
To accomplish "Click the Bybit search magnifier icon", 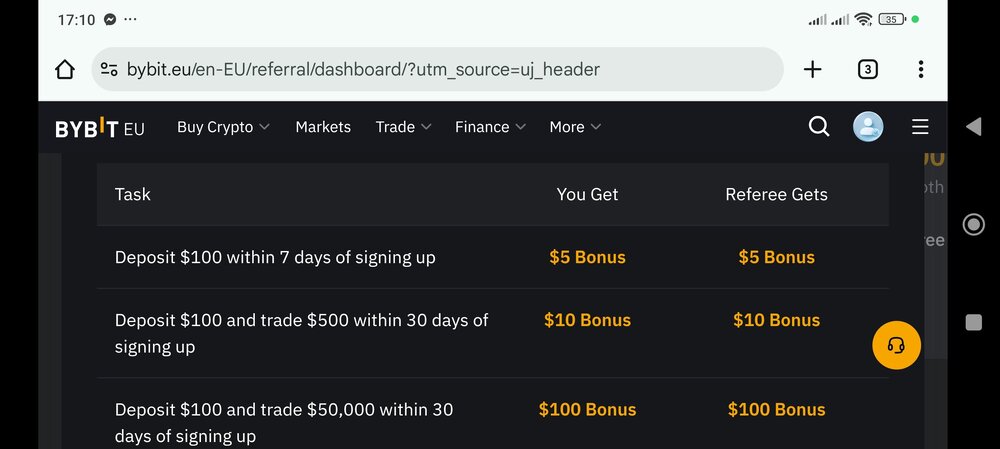I will pos(819,127).
